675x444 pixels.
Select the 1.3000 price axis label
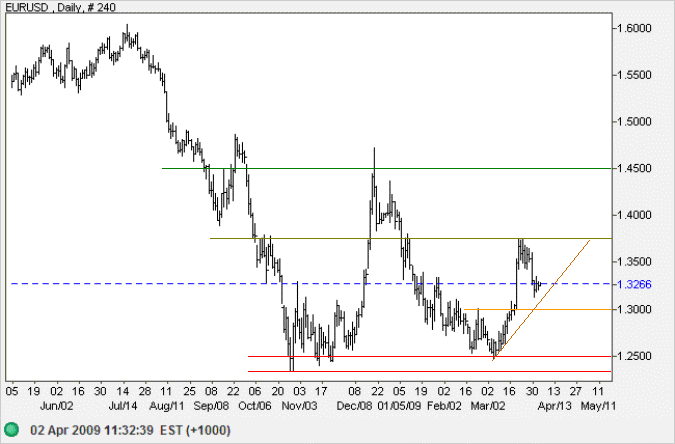click(x=634, y=309)
